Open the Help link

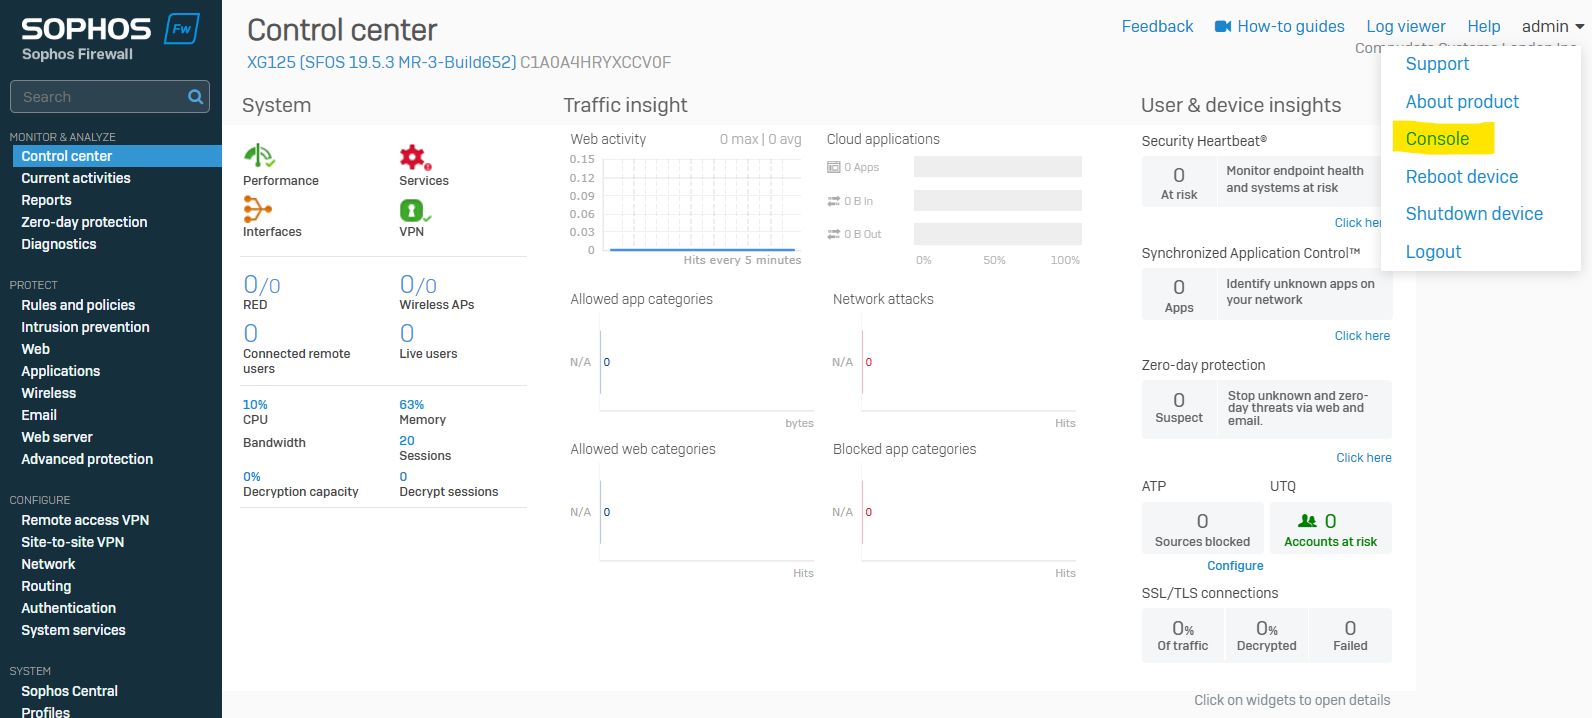(x=1484, y=26)
